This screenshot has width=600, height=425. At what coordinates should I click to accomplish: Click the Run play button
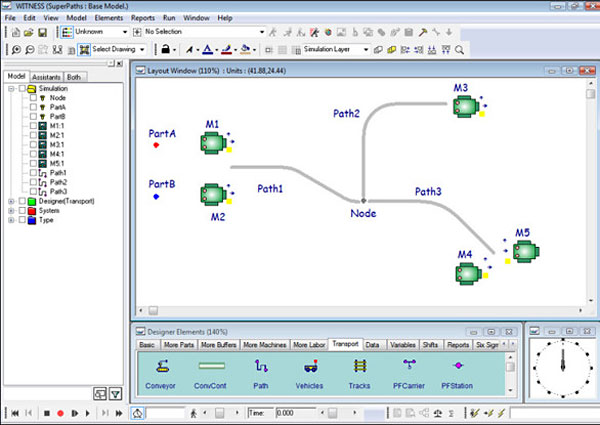(x=88, y=413)
